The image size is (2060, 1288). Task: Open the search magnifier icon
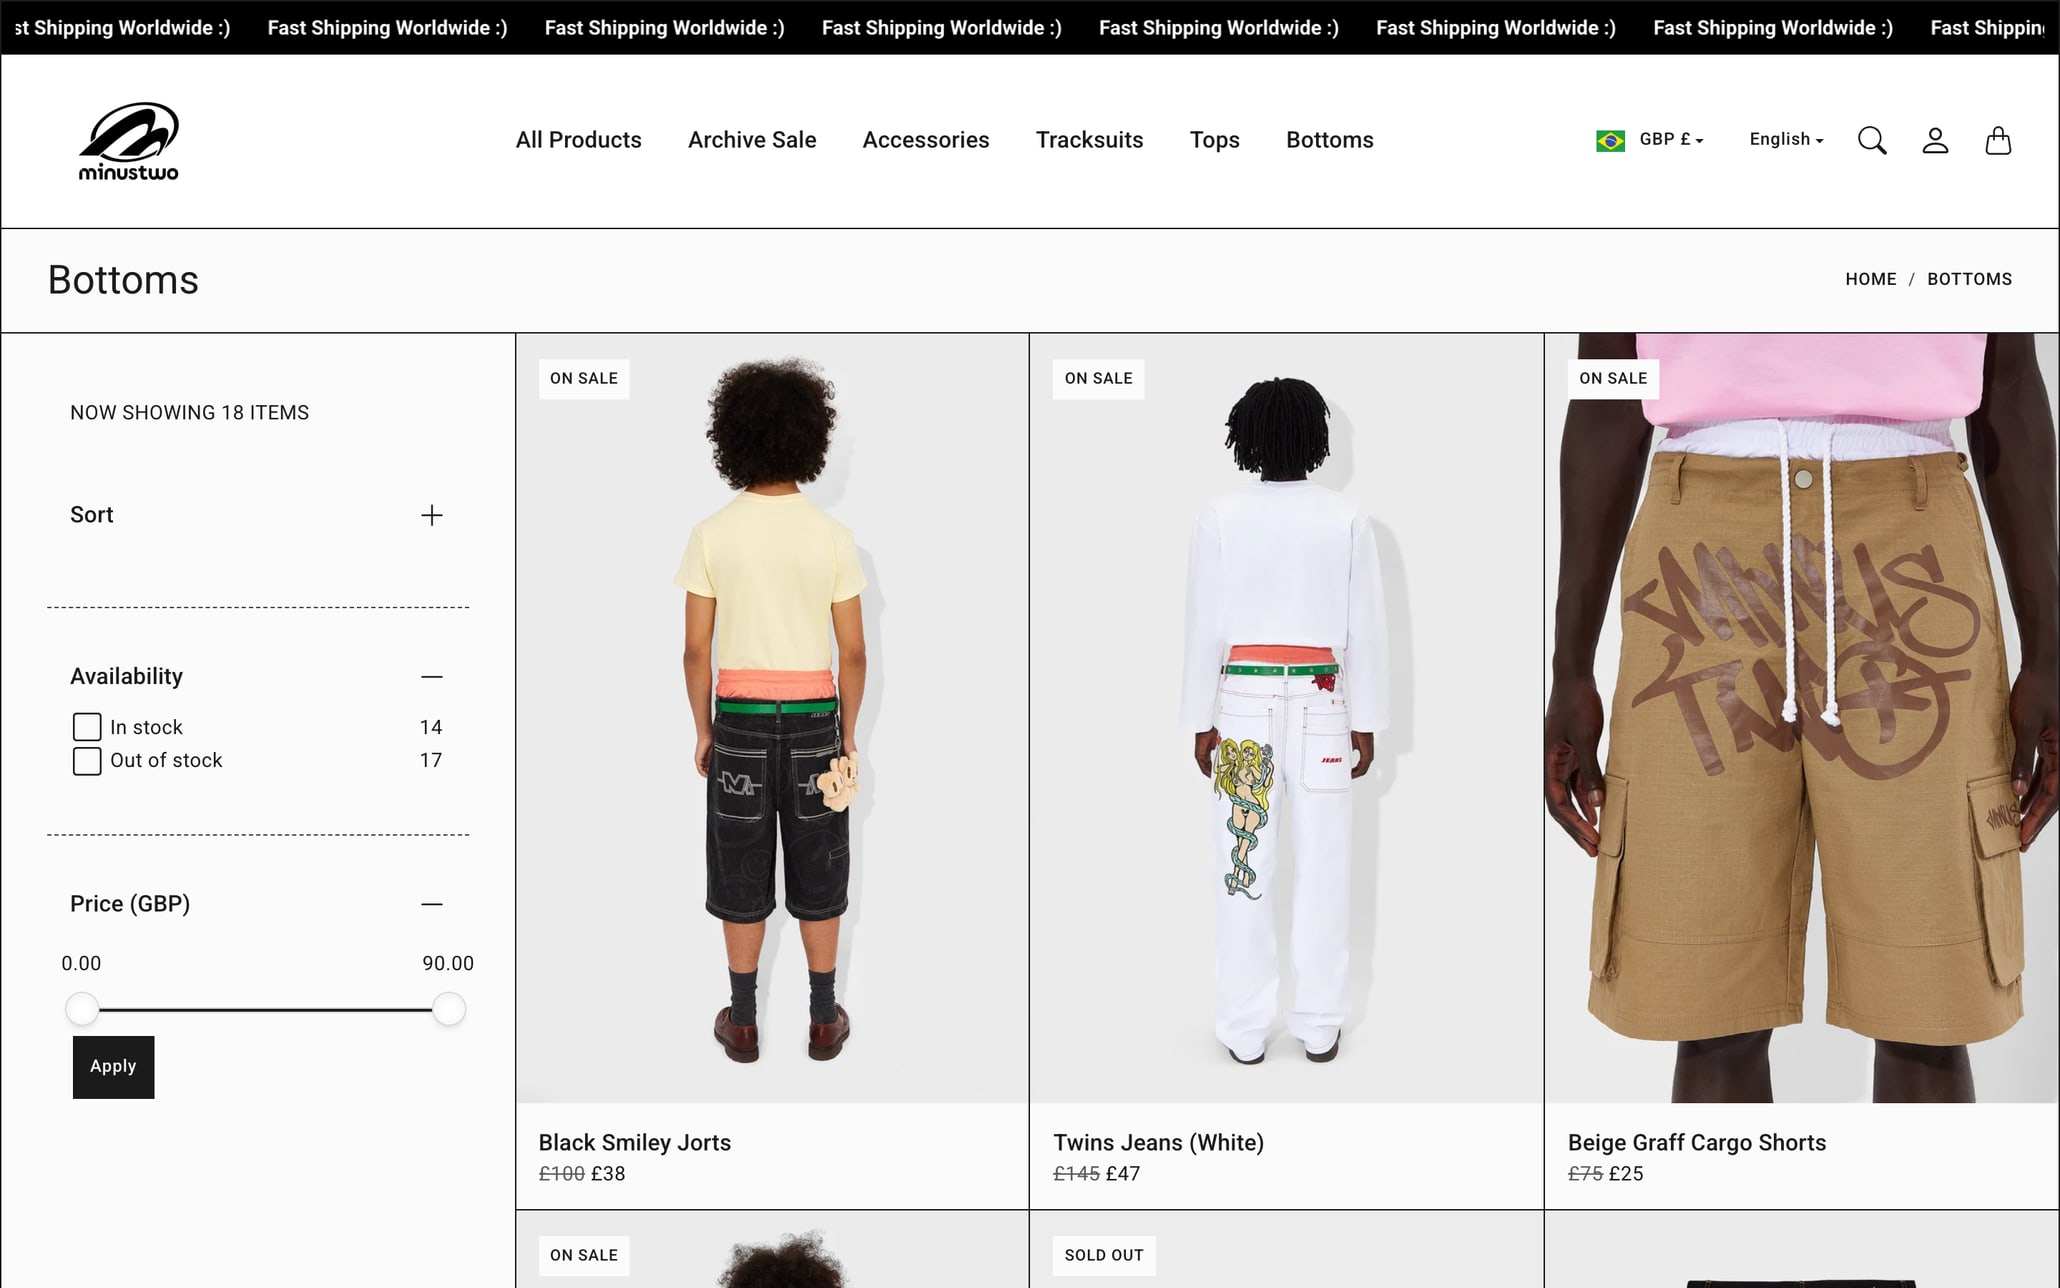[1872, 141]
